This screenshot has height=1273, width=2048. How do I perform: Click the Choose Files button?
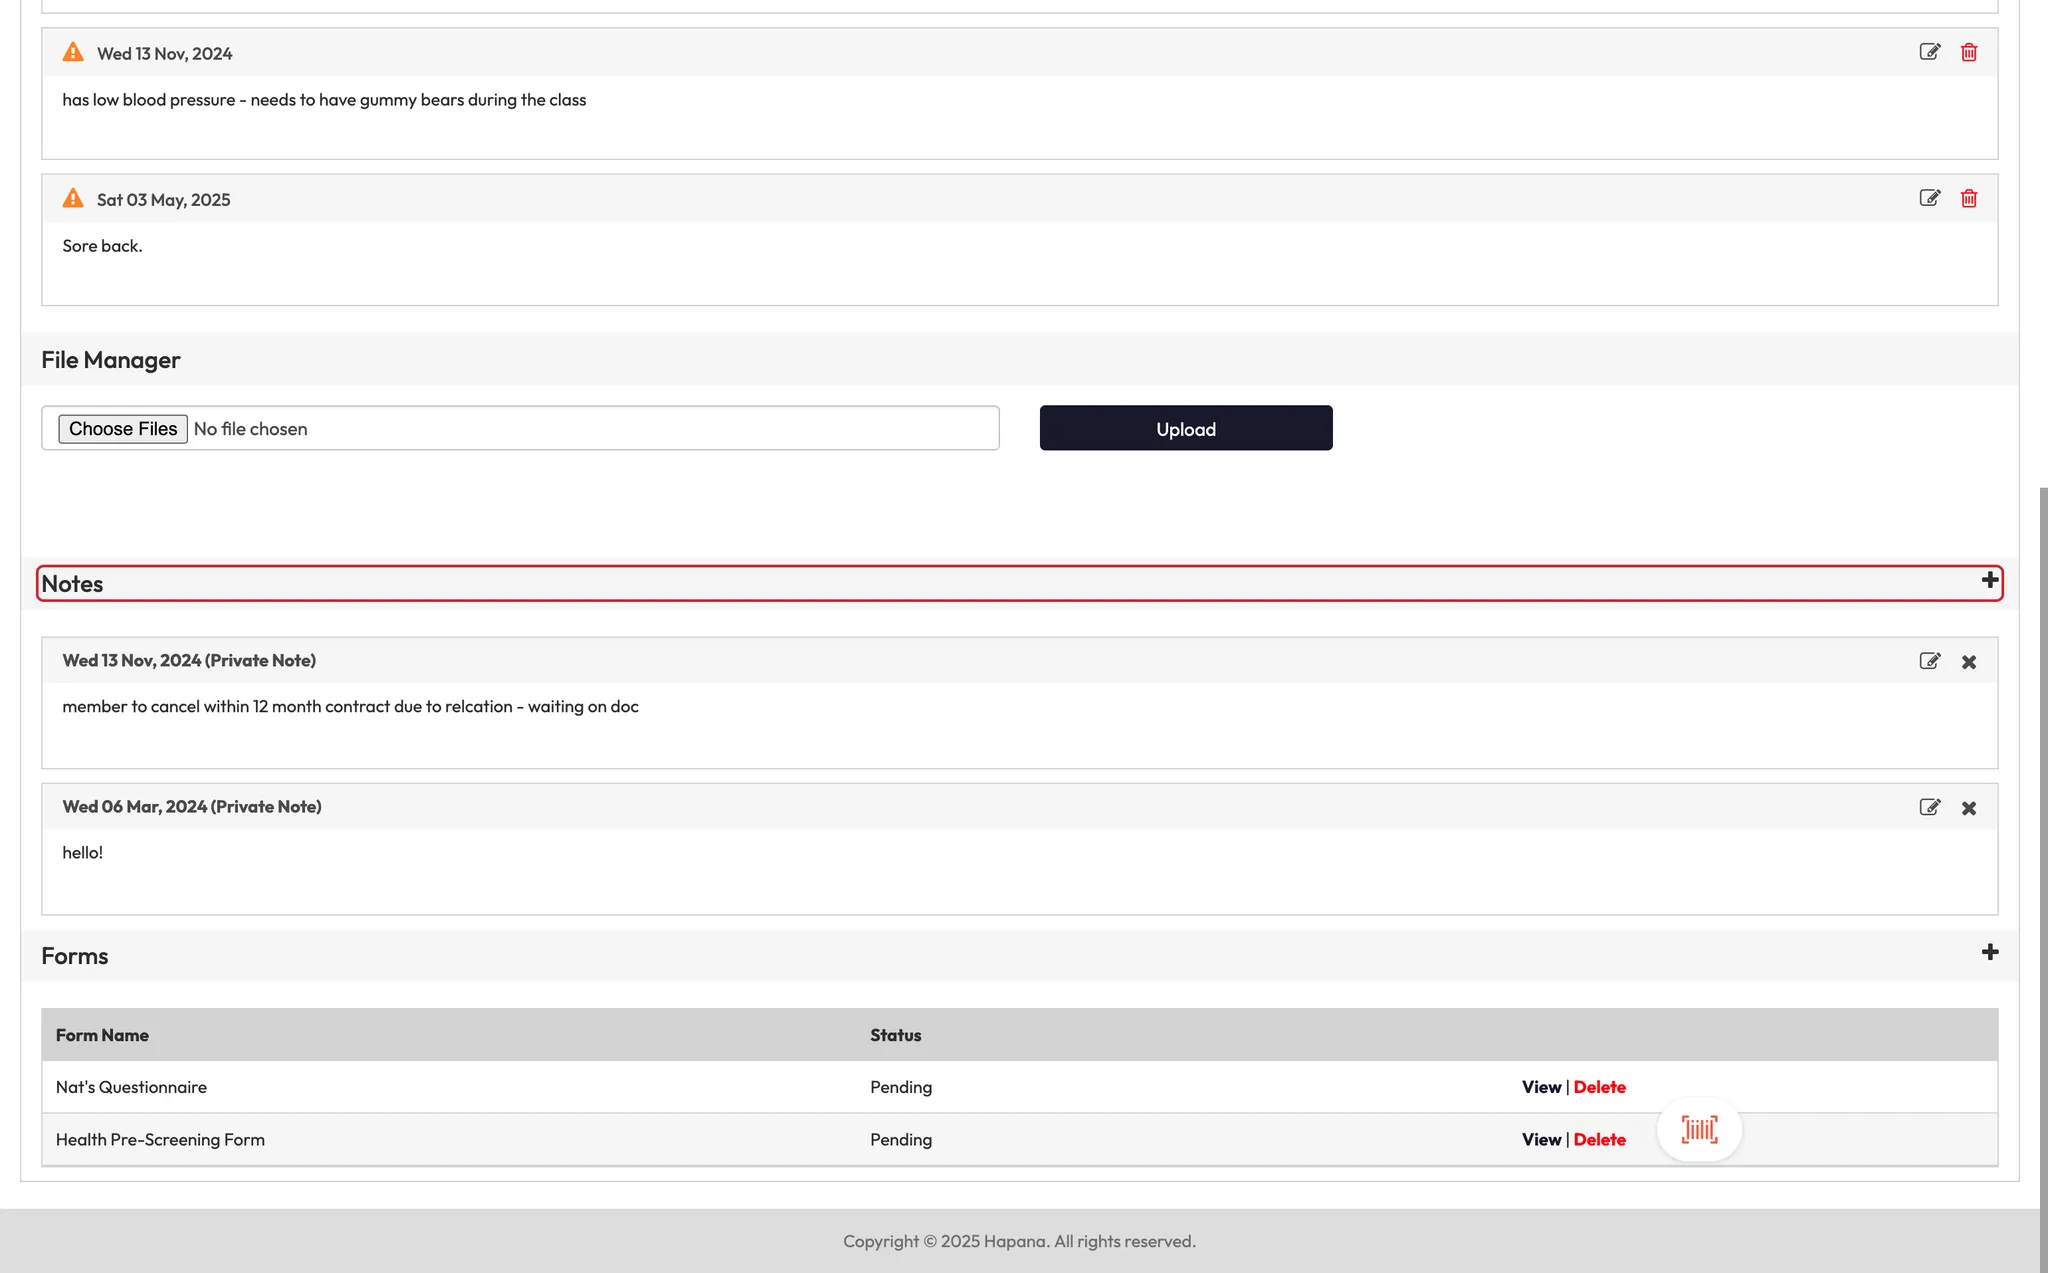(123, 429)
